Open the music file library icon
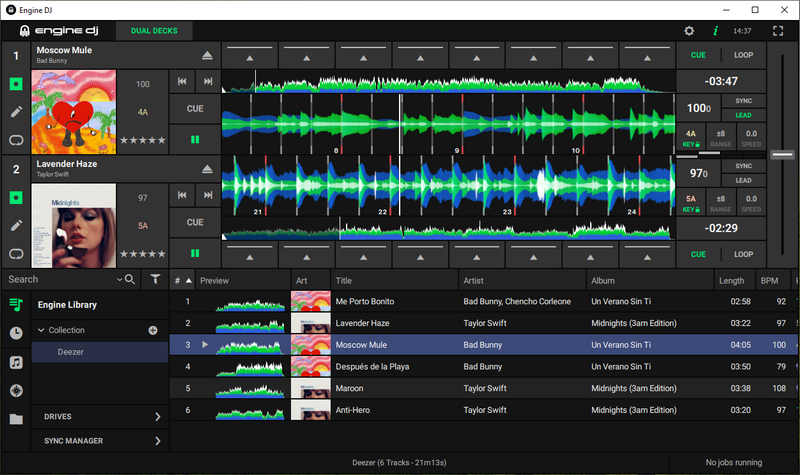 click(16, 362)
